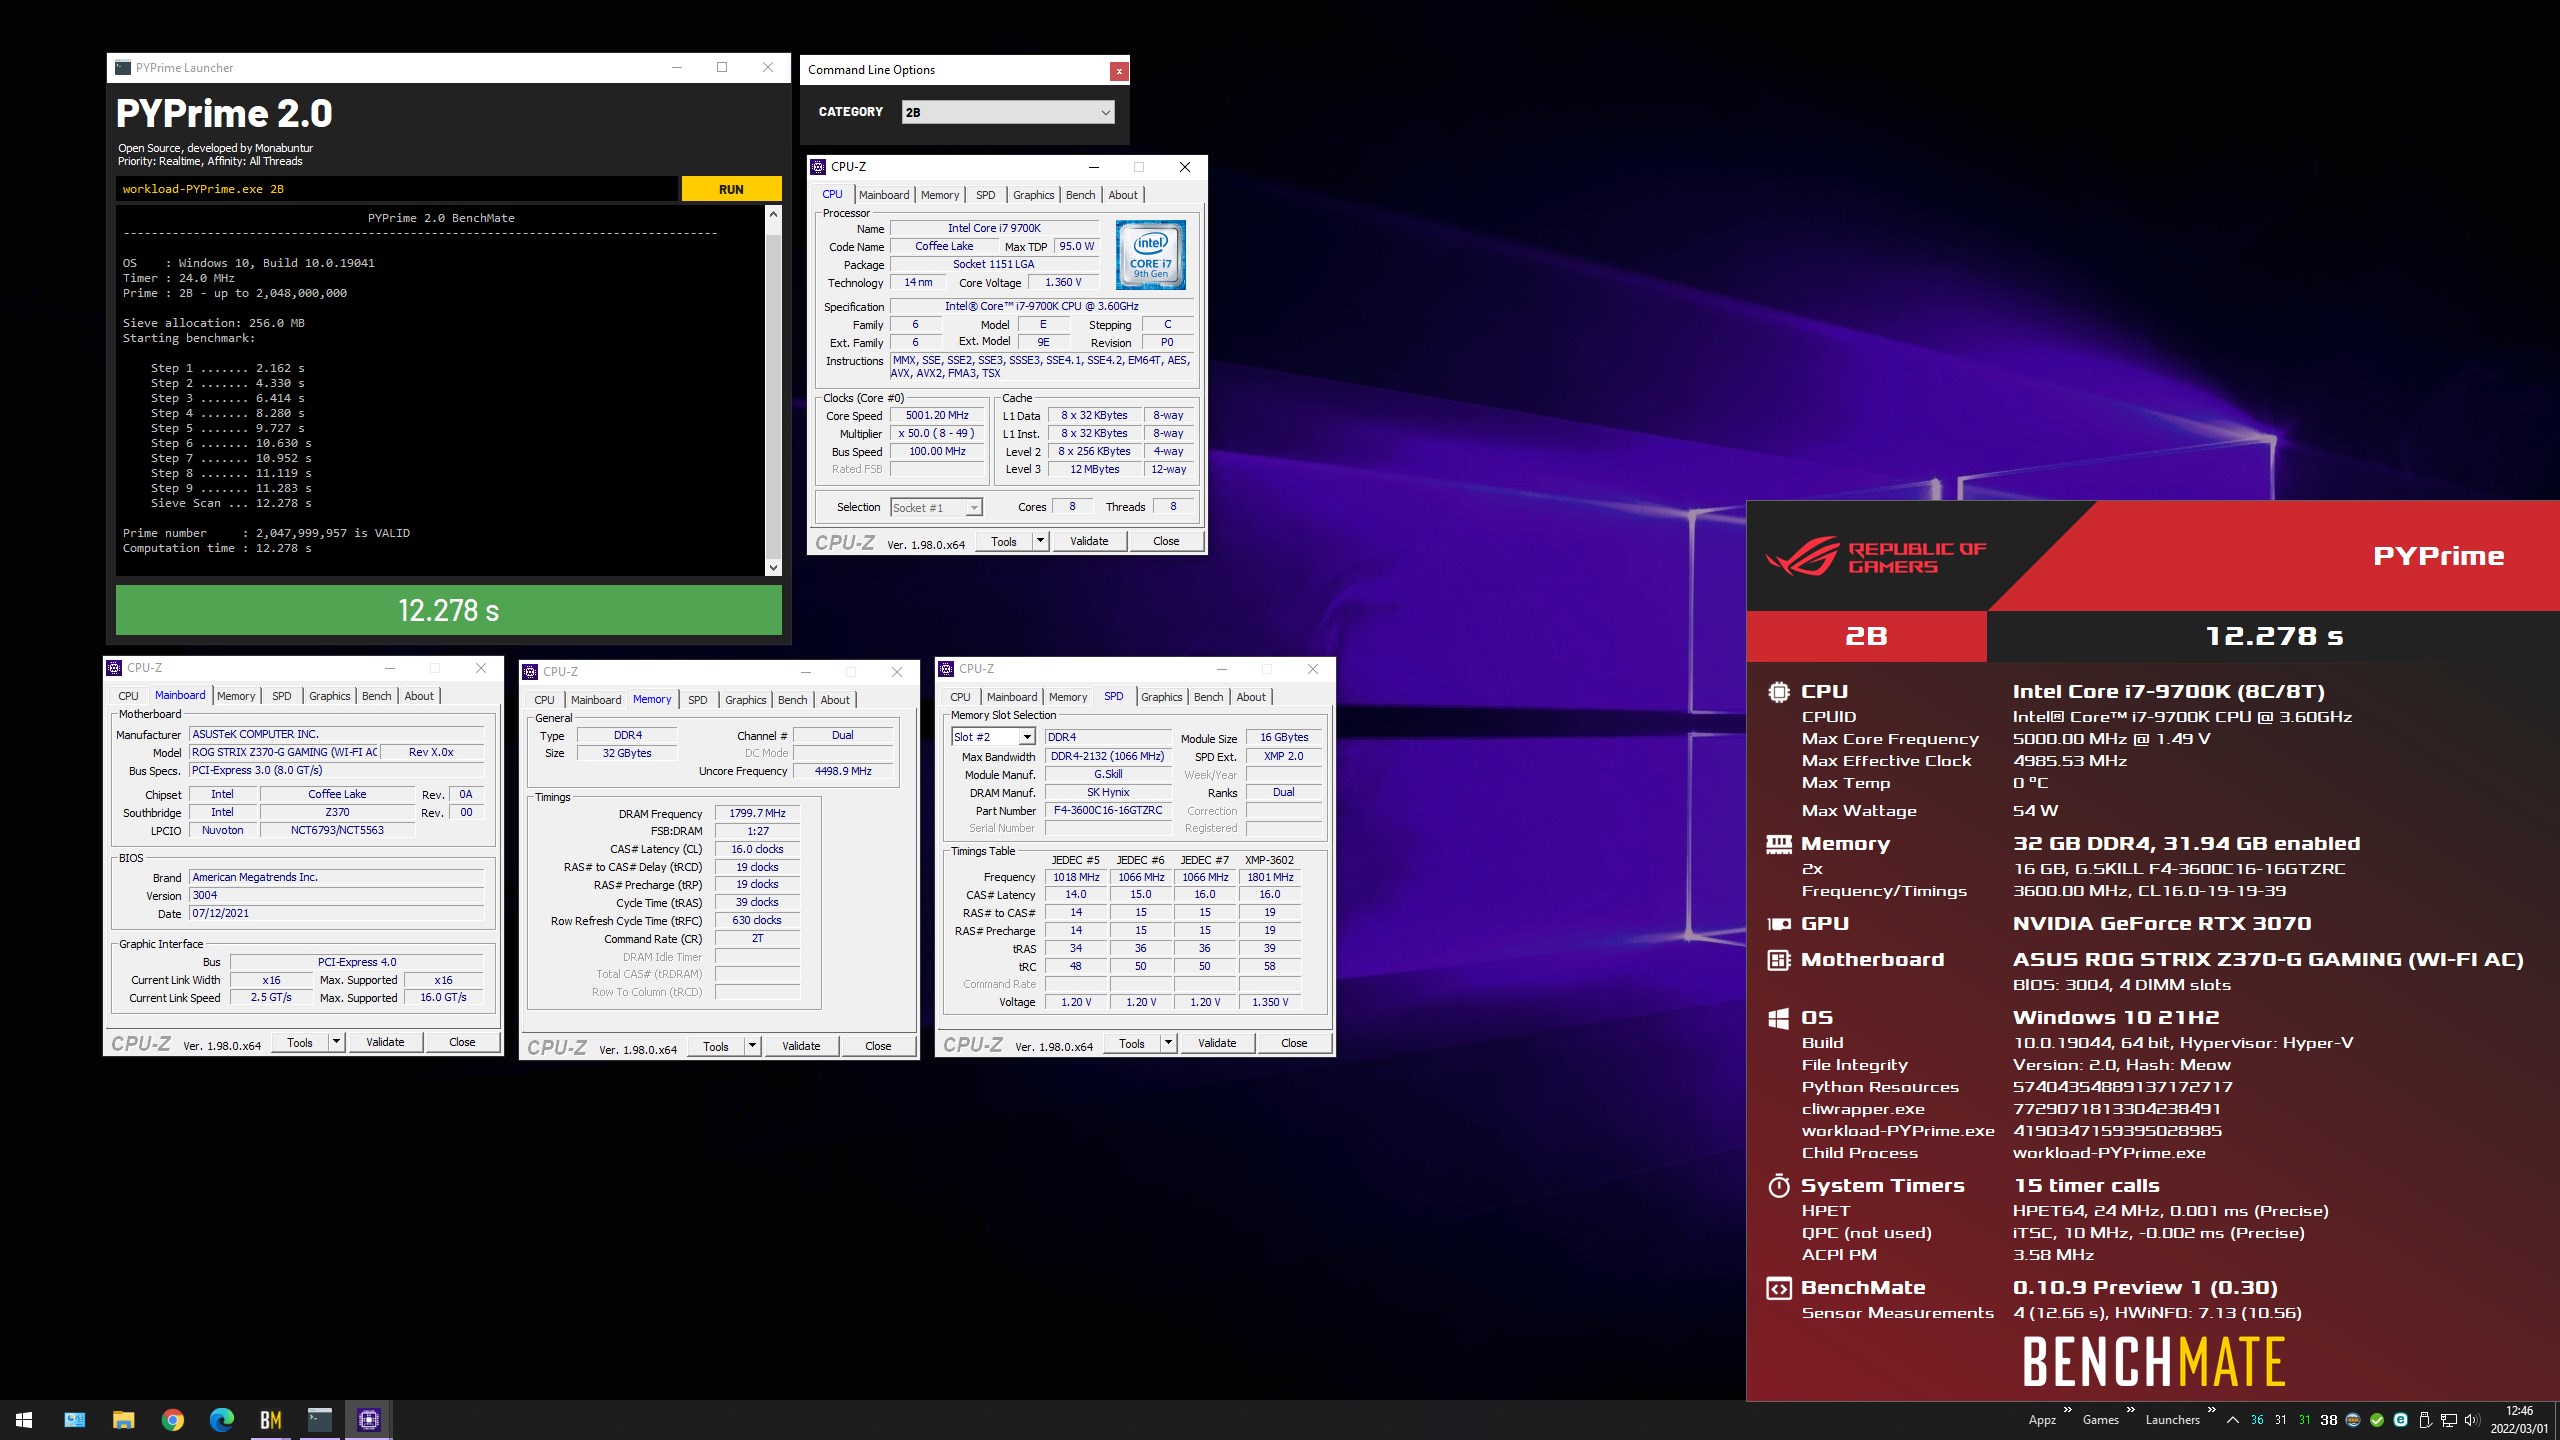
Task: Switch to the PYPrime console taskbar icon
Action: [319, 1419]
